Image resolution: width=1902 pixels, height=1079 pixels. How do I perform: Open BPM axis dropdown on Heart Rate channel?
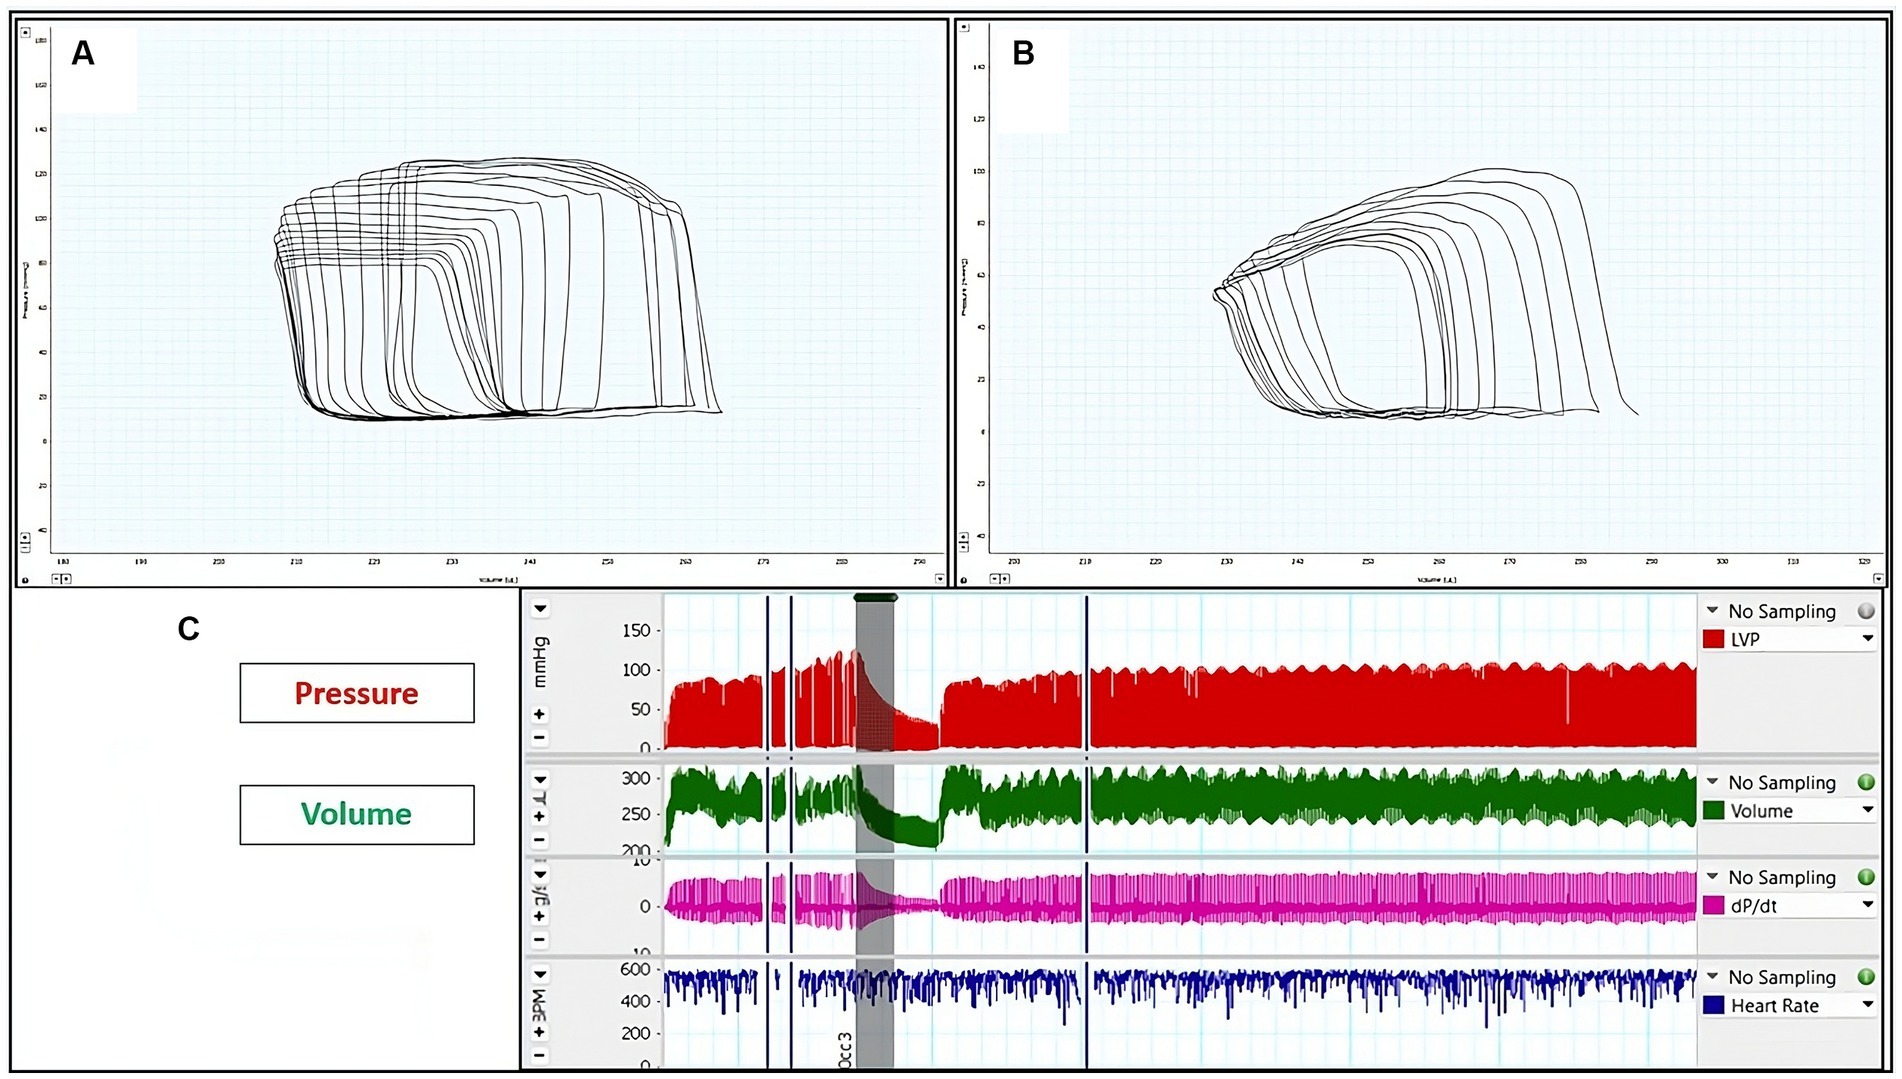click(x=540, y=974)
